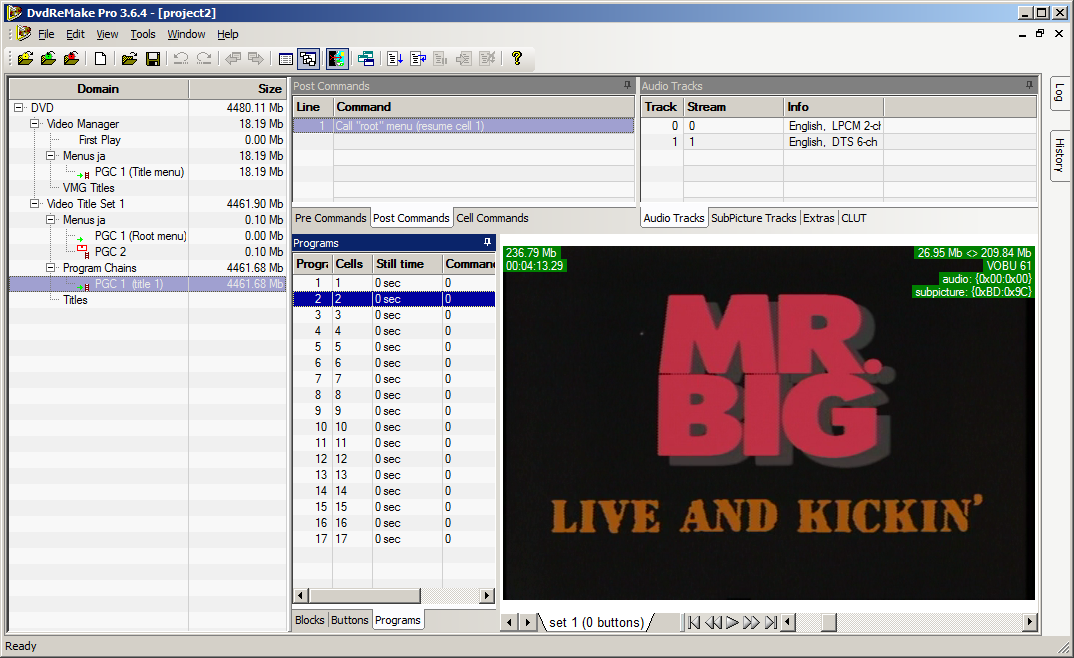Select VMG Titles tree item
The width and height of the screenshot is (1074, 658).
click(88, 188)
